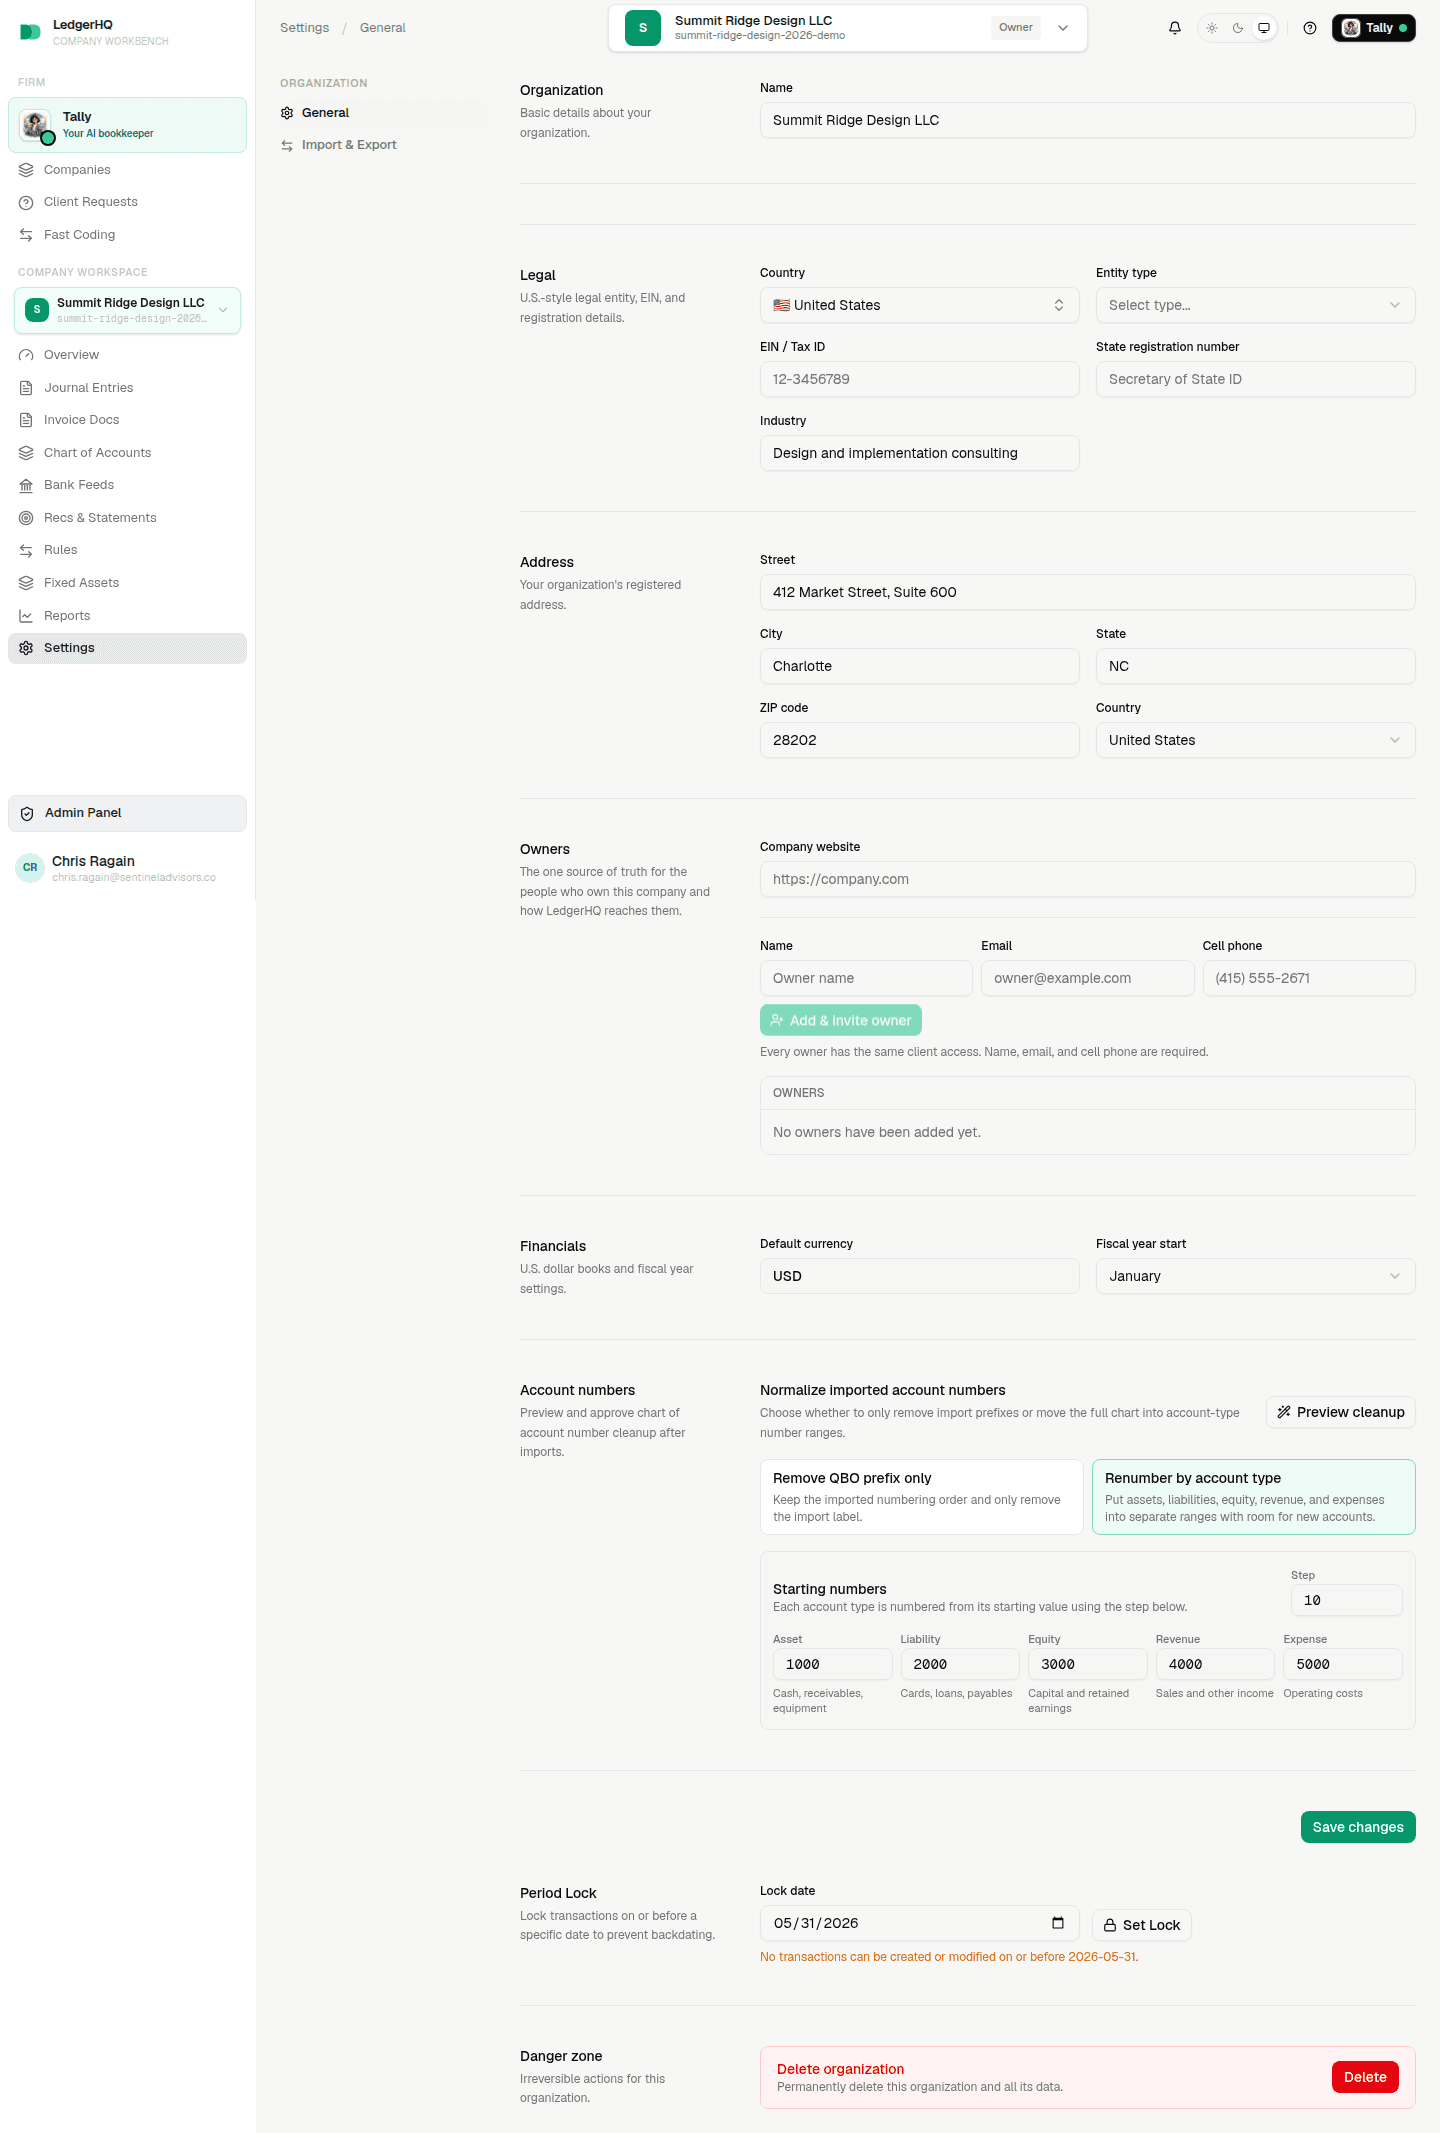Go to Client Requests
The width and height of the screenshot is (1440, 2133).
127,202
